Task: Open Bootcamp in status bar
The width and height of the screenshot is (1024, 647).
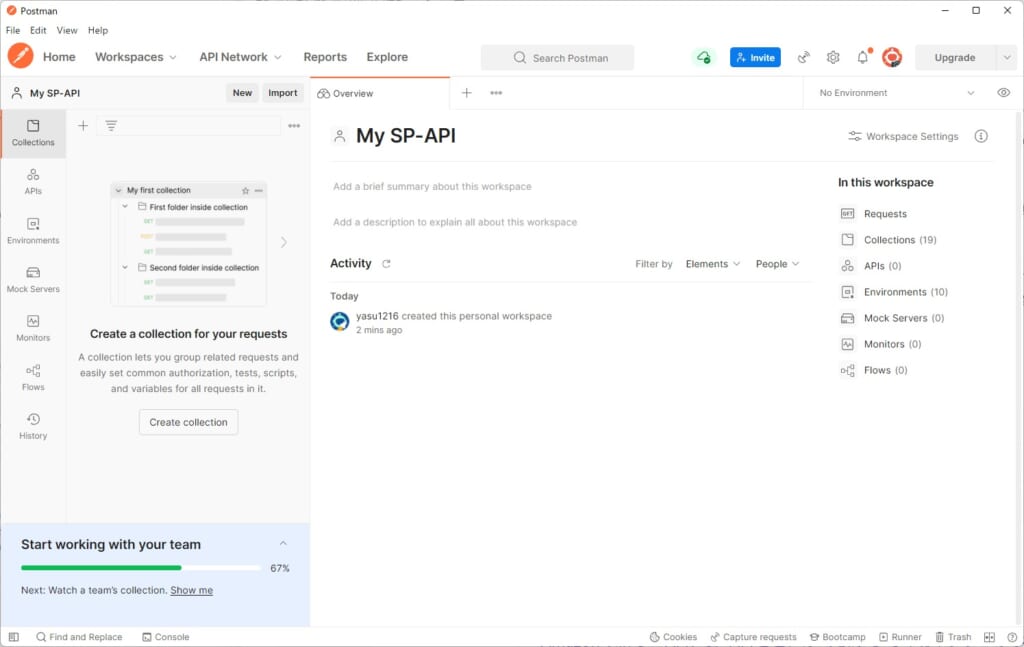Action: (838, 637)
